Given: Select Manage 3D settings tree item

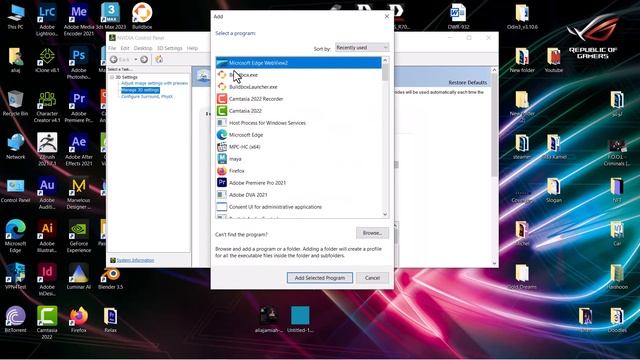Looking at the screenshot, I should [140, 90].
